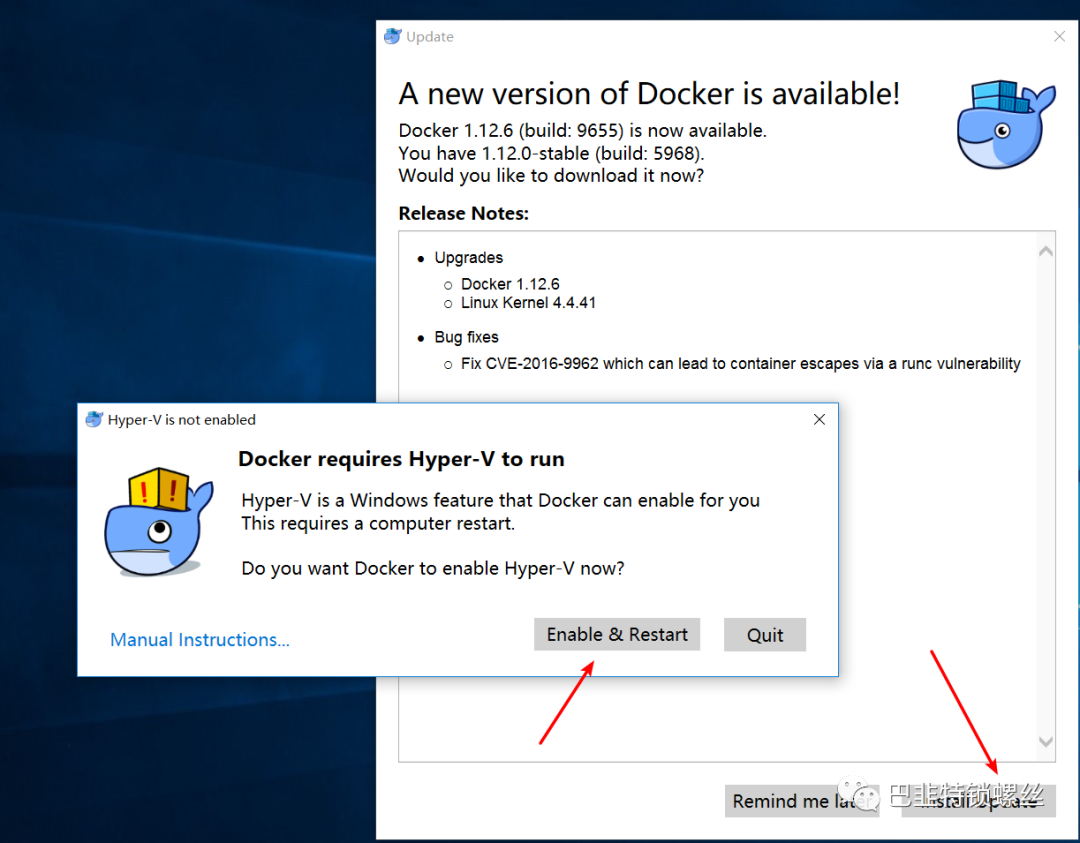Click 'Would you like to download it now?' text
The height and width of the screenshot is (843, 1080).
[551, 176]
